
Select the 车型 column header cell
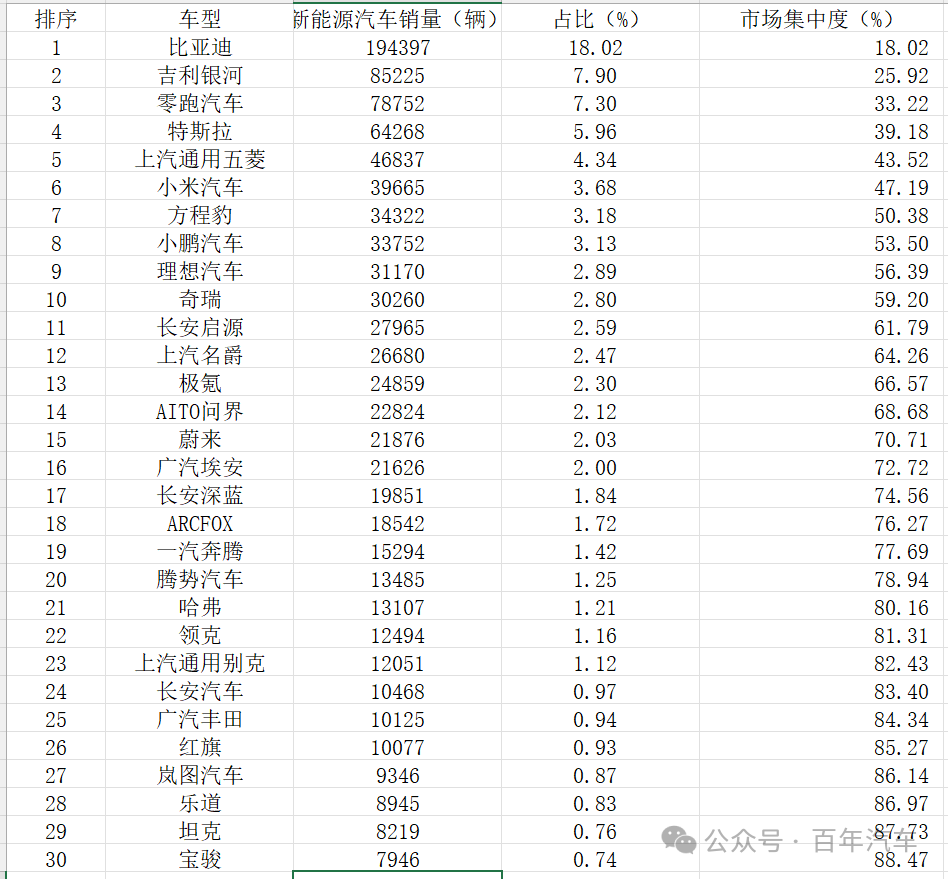pos(200,19)
